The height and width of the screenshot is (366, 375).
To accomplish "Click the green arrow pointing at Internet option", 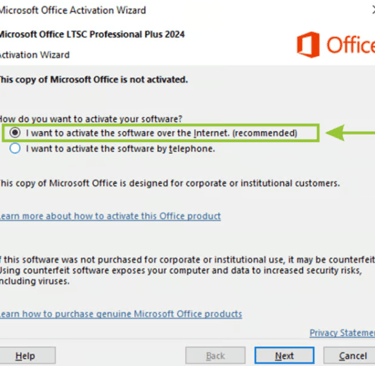I will click(350, 133).
